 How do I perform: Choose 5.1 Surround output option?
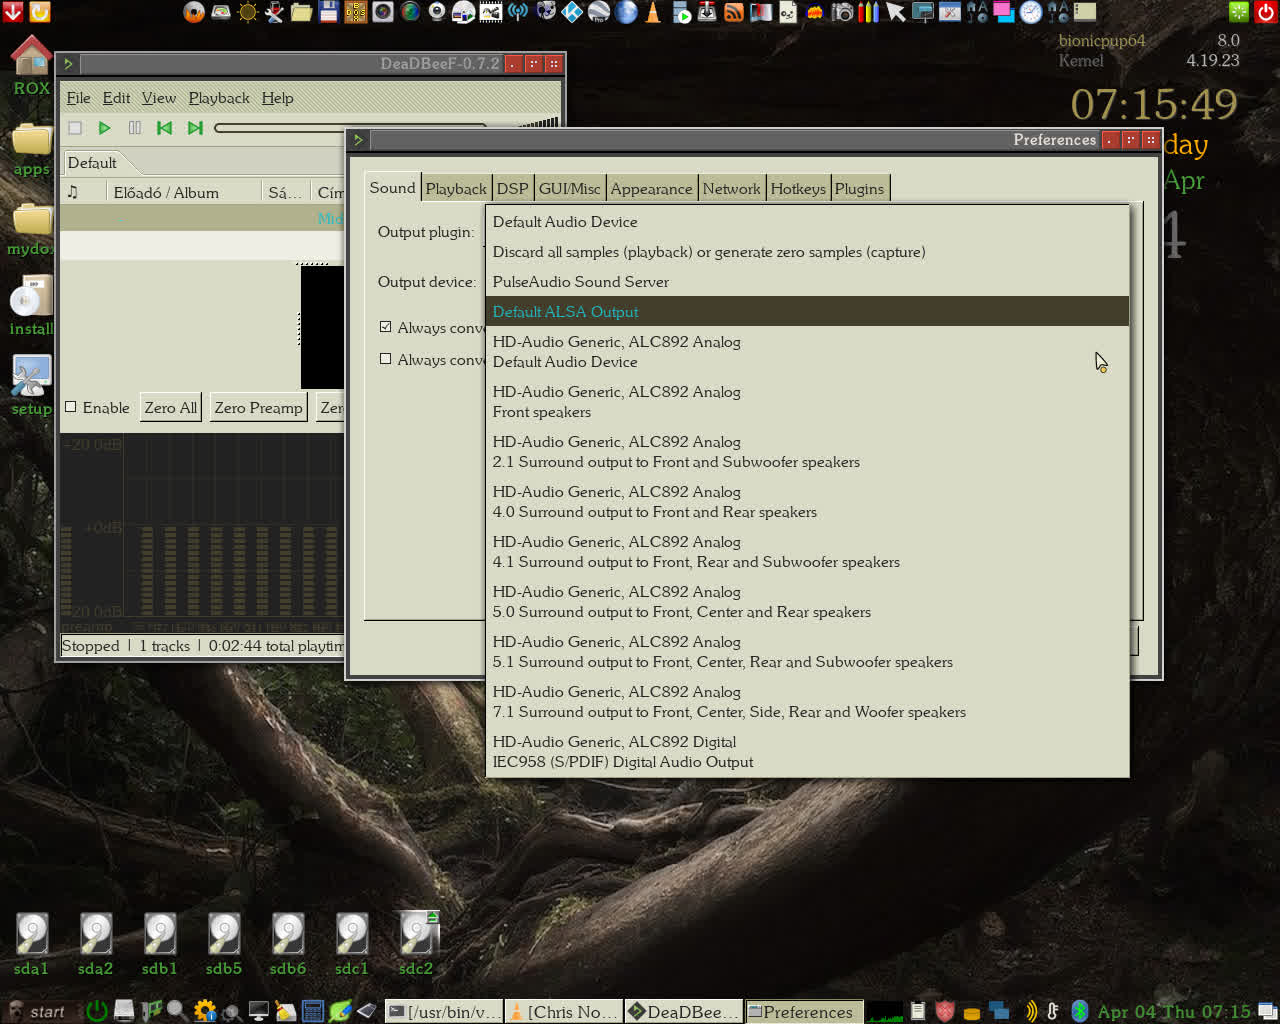coord(807,652)
